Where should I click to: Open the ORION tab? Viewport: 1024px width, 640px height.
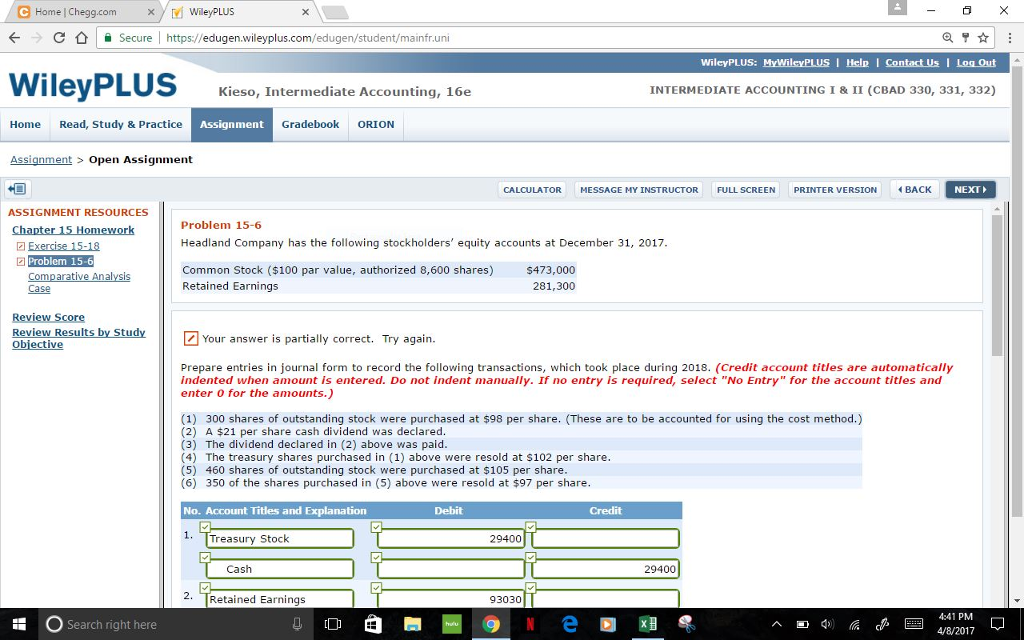(376, 124)
